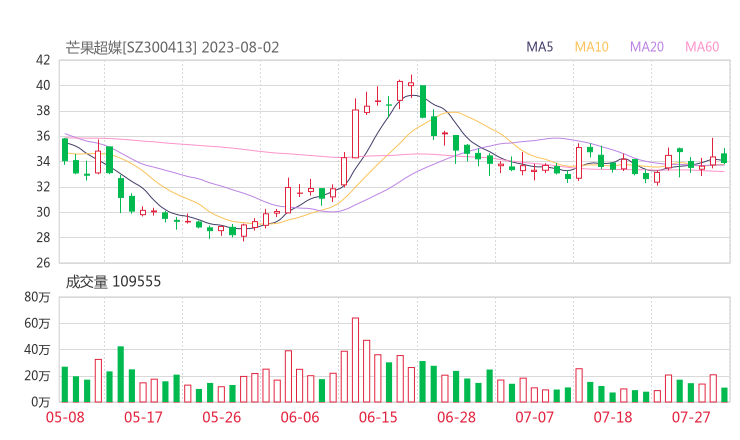Image resolution: width=740 pixels, height=440 pixels.
Task: Click the 05-08 date axis label
Action: pos(65,417)
